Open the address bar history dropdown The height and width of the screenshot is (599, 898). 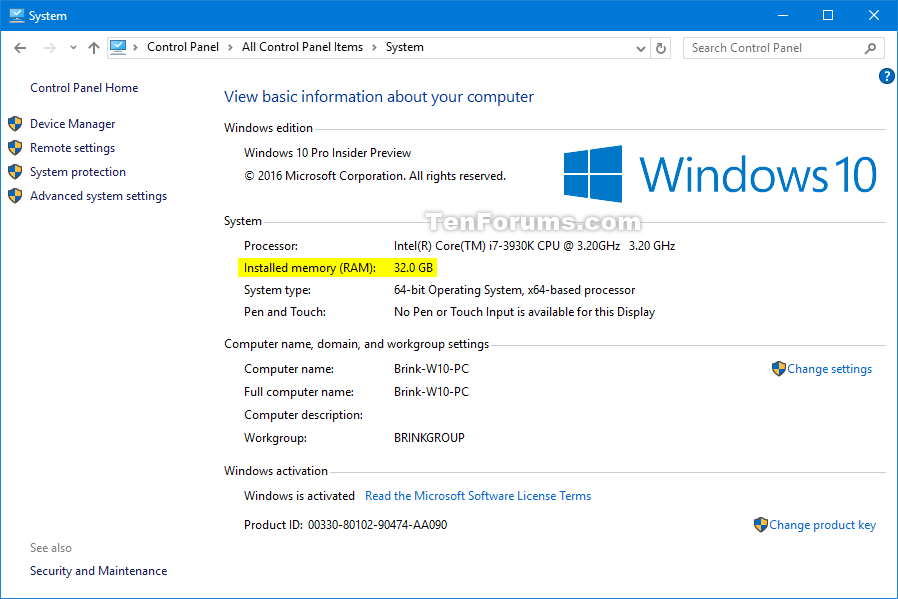click(x=641, y=49)
